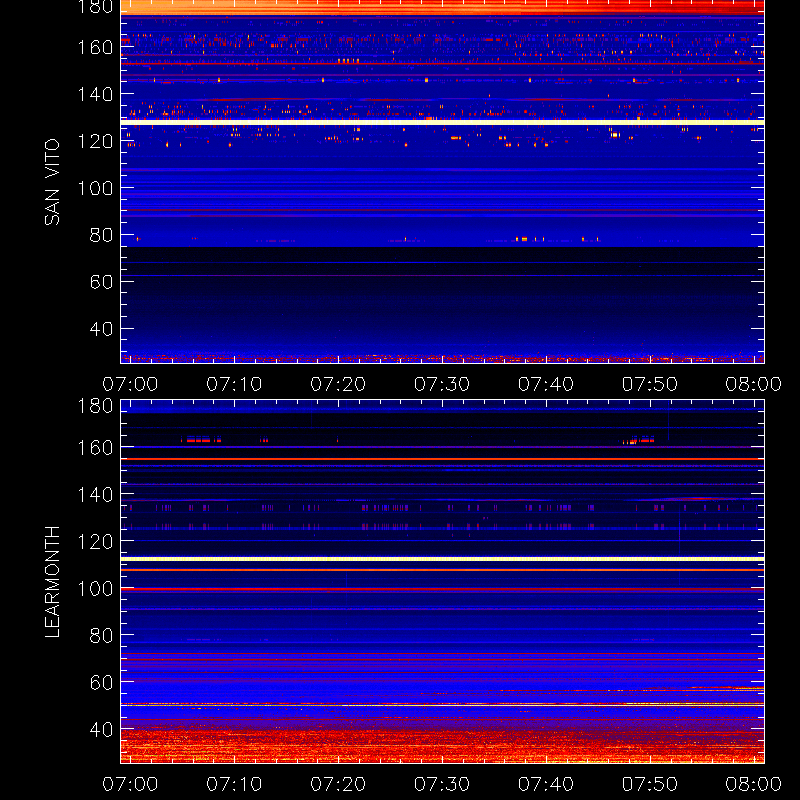Click 07:10 time label under Learmonth plot

click(234, 784)
